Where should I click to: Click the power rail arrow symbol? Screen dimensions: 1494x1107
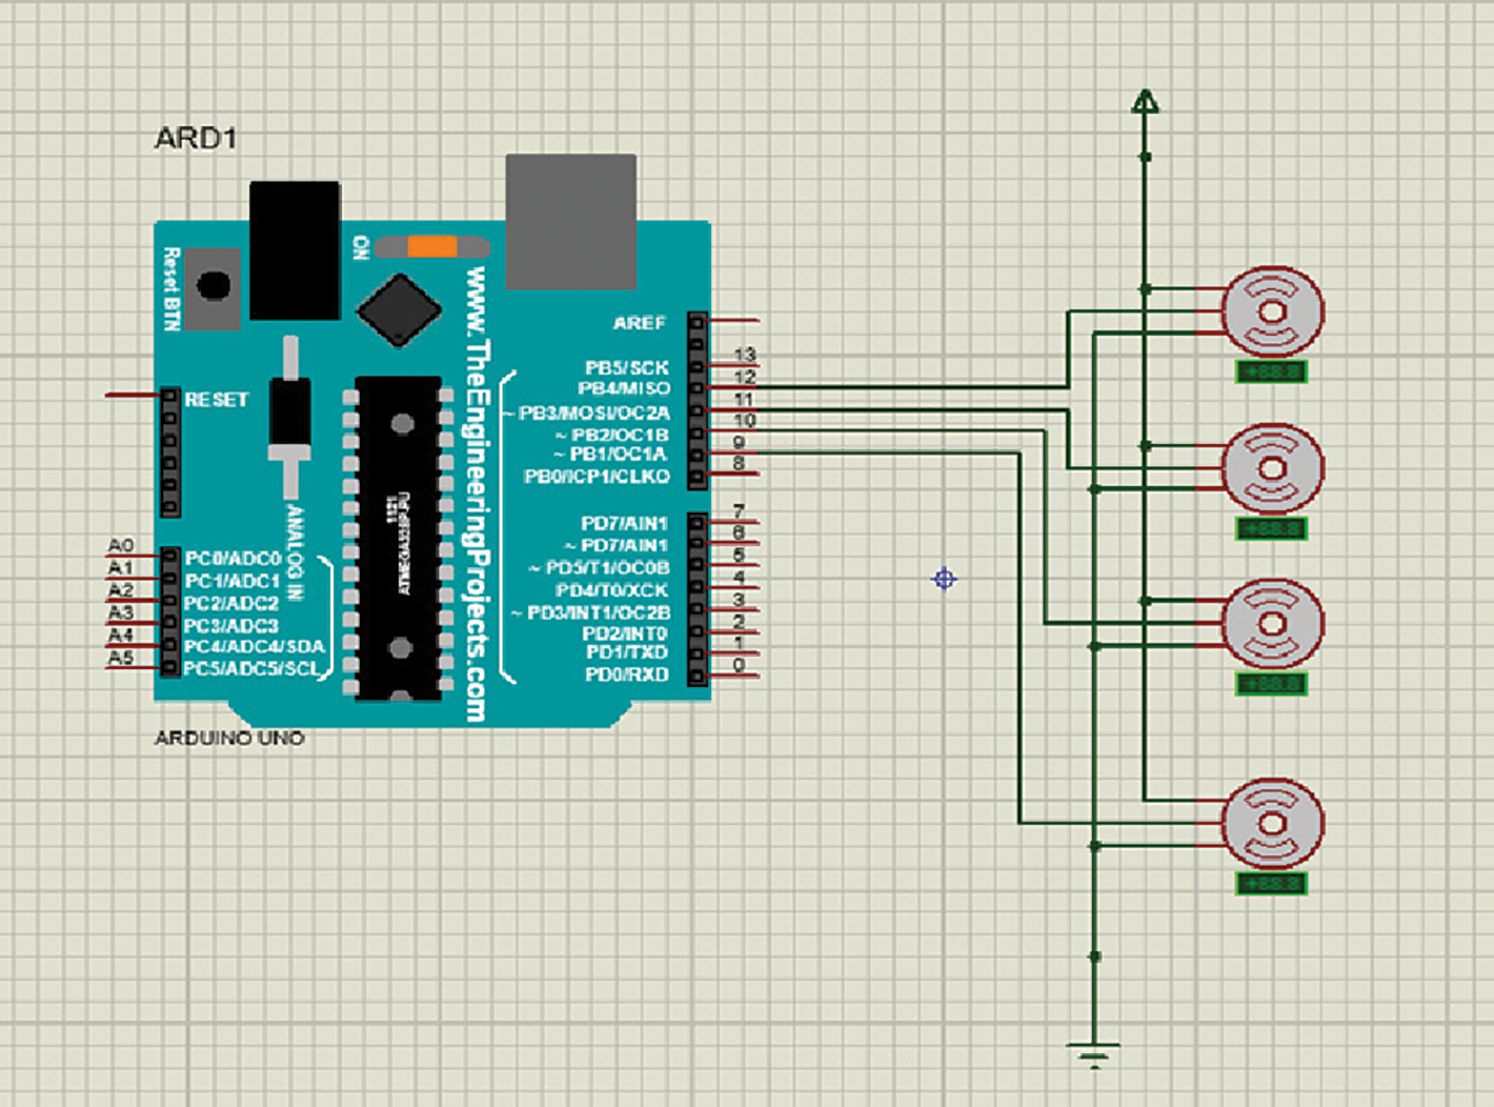pyautogui.click(x=1146, y=100)
